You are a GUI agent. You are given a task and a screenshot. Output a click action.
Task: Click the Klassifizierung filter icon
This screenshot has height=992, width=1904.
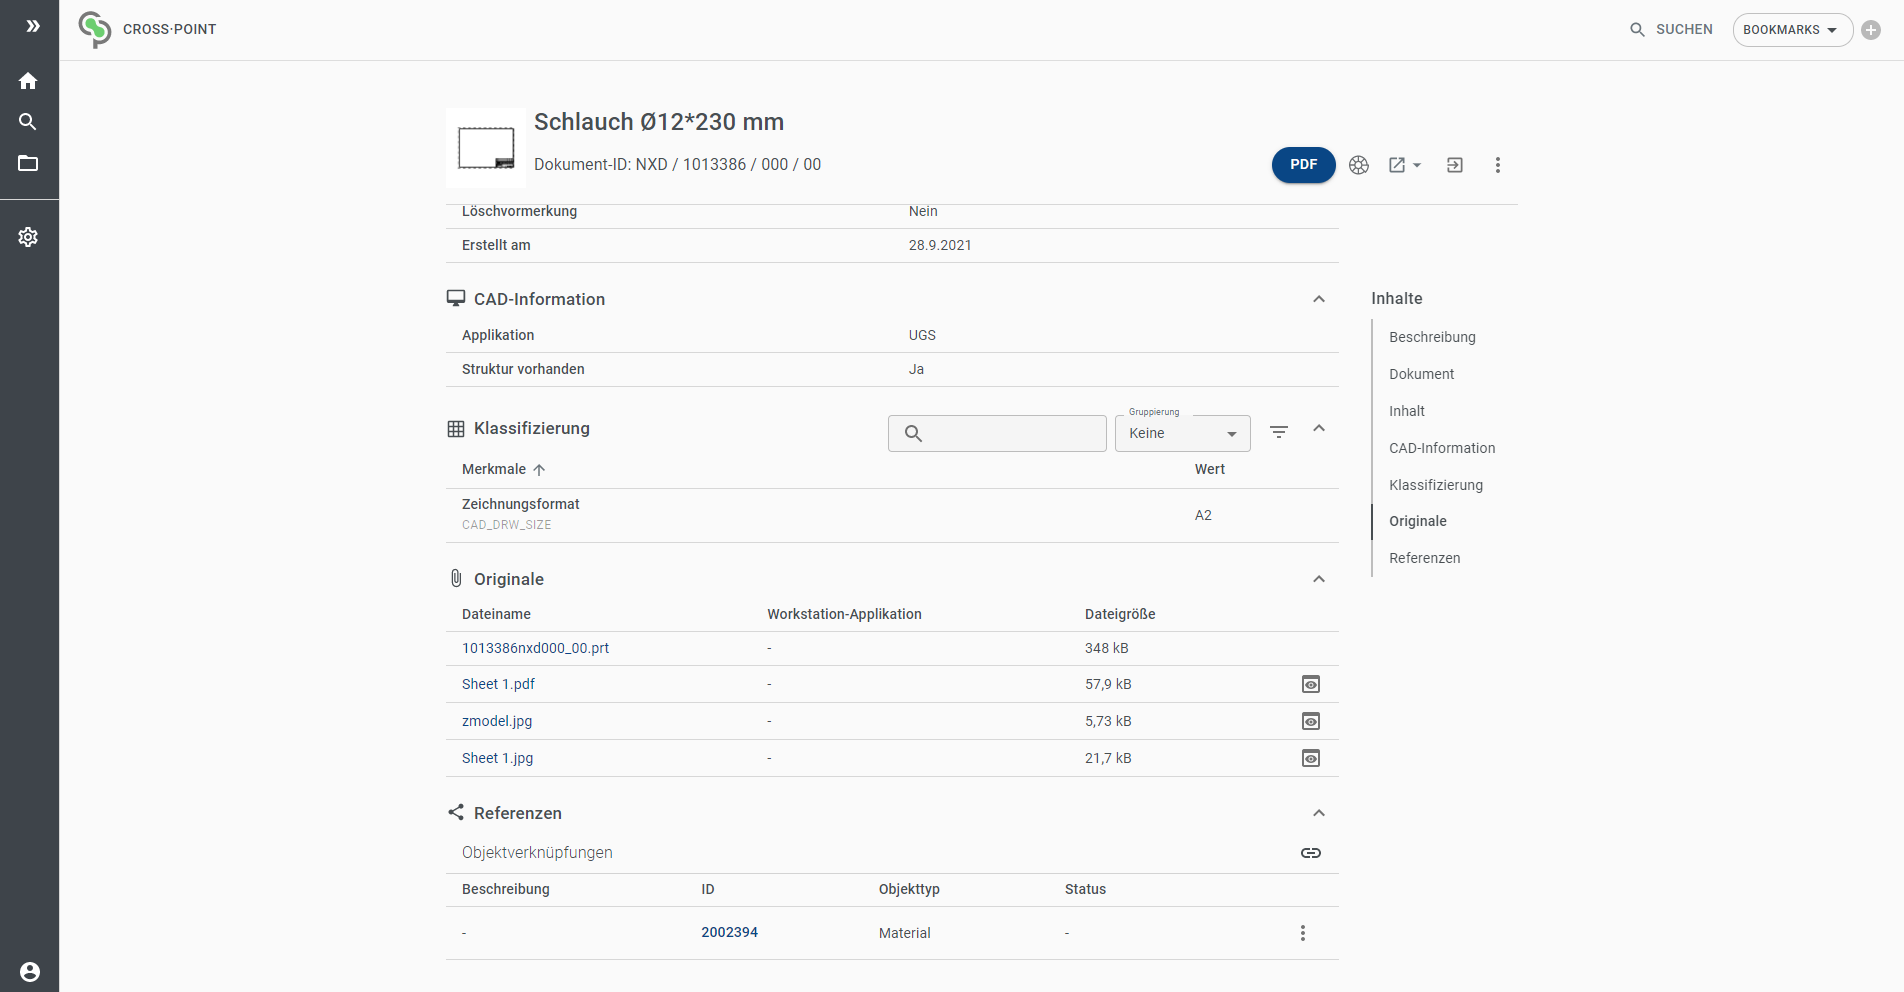coord(1279,432)
